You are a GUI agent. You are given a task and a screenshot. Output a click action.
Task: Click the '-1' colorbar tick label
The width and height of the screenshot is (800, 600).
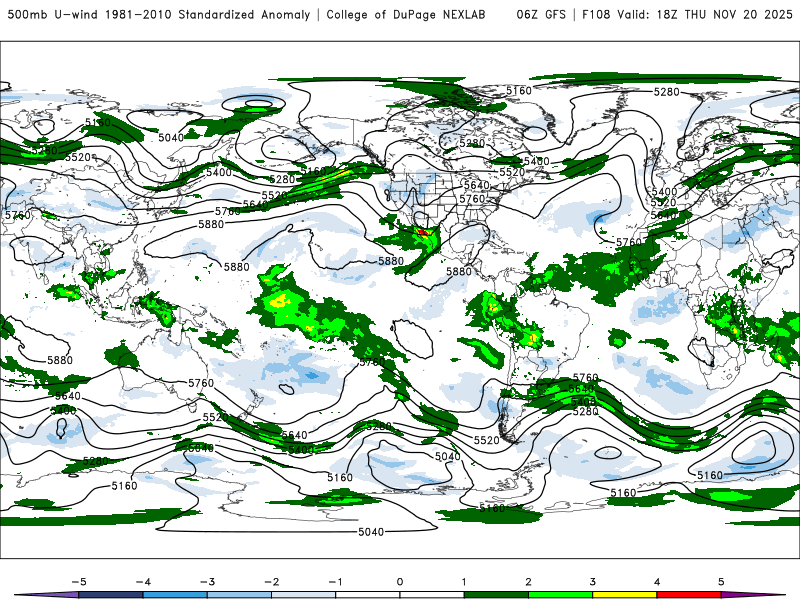tap(335, 582)
